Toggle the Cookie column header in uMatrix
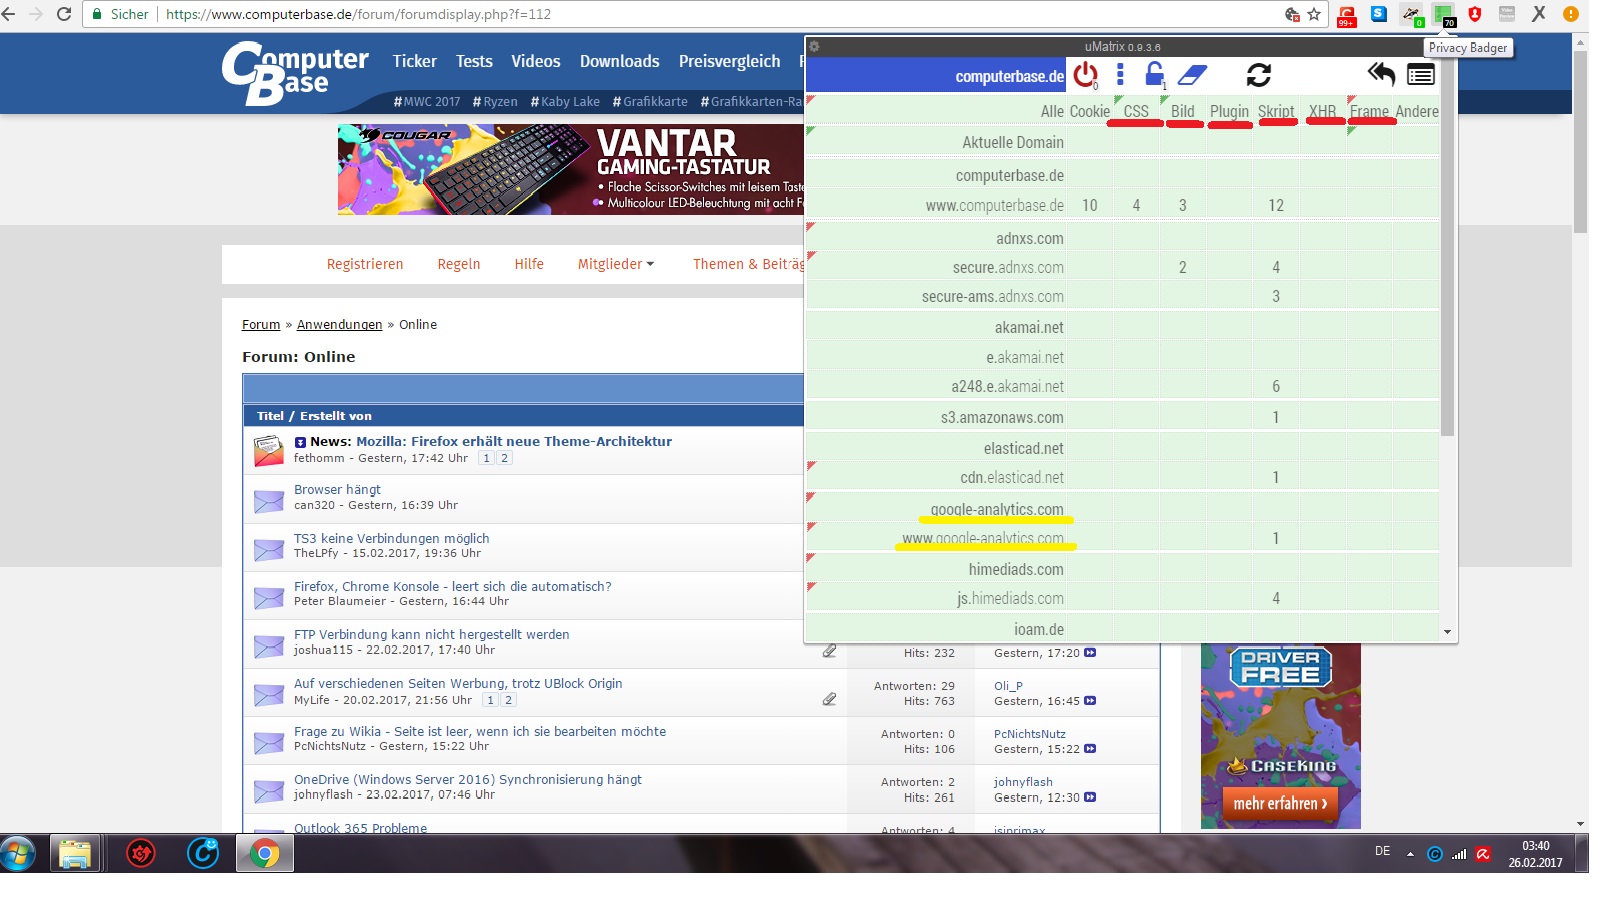 1090,111
